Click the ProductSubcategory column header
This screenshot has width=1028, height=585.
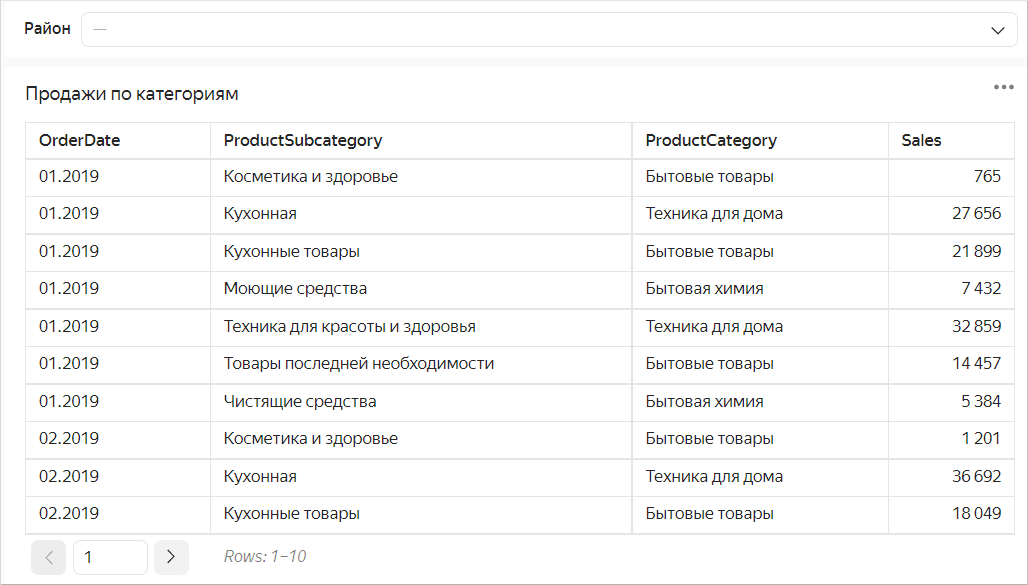click(303, 140)
